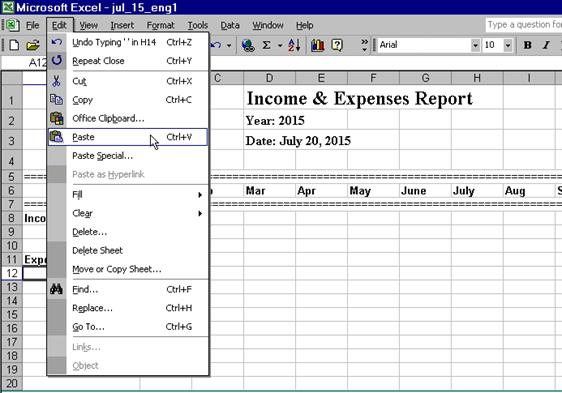Image resolution: width=562 pixels, height=393 pixels.
Task: Click the Select All corner button
Action: click(12, 78)
